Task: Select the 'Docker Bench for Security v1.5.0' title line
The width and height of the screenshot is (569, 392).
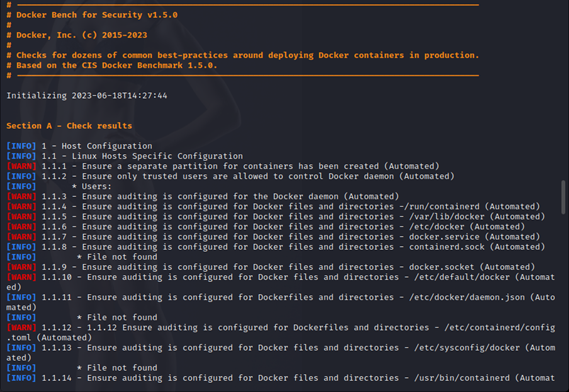Action: [x=92, y=15]
